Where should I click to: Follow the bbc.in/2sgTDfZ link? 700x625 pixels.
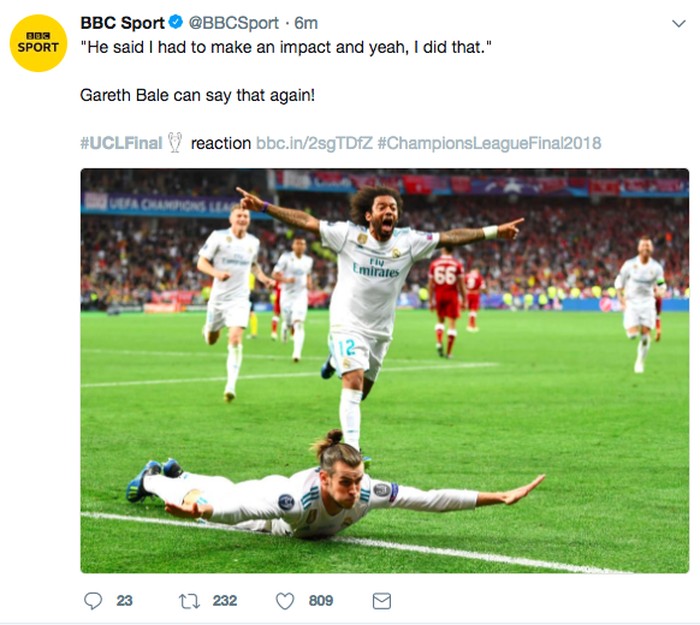pyautogui.click(x=314, y=143)
